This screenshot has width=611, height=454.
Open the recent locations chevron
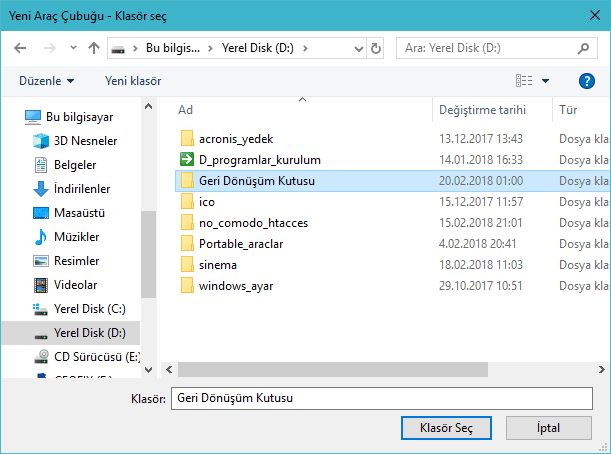coord(73,48)
